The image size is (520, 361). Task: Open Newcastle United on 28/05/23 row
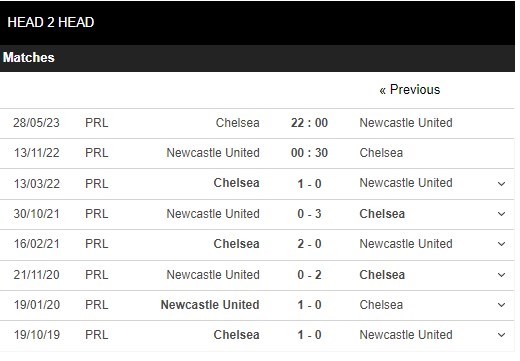[406, 123]
